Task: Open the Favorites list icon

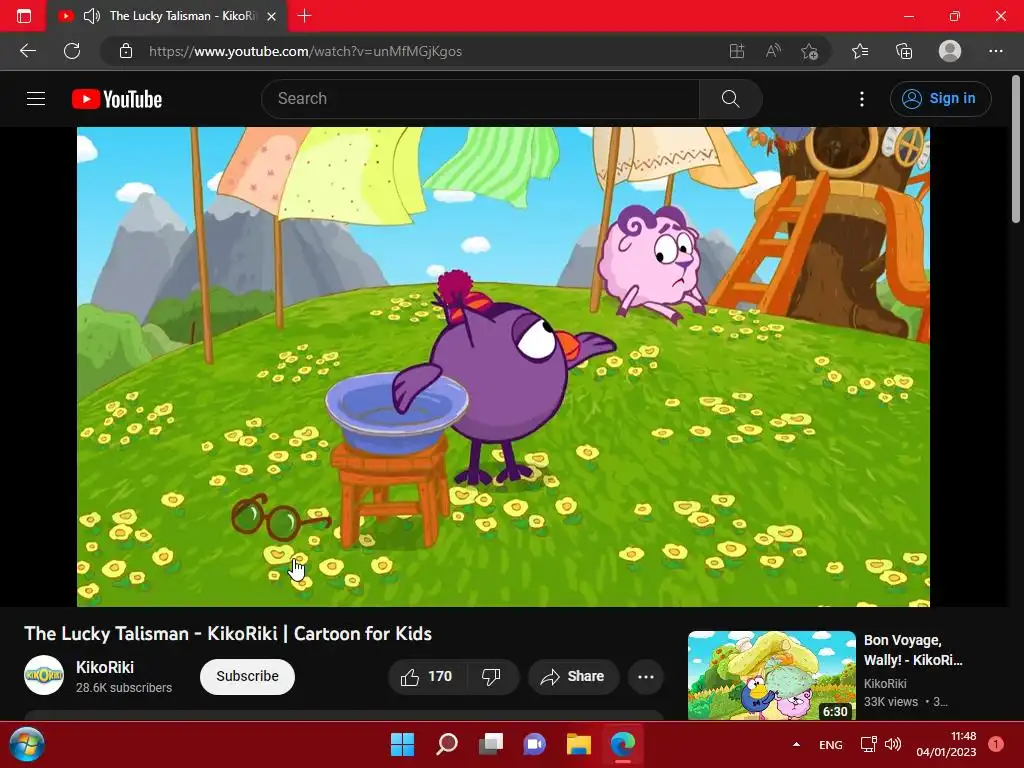Action: tap(860, 51)
